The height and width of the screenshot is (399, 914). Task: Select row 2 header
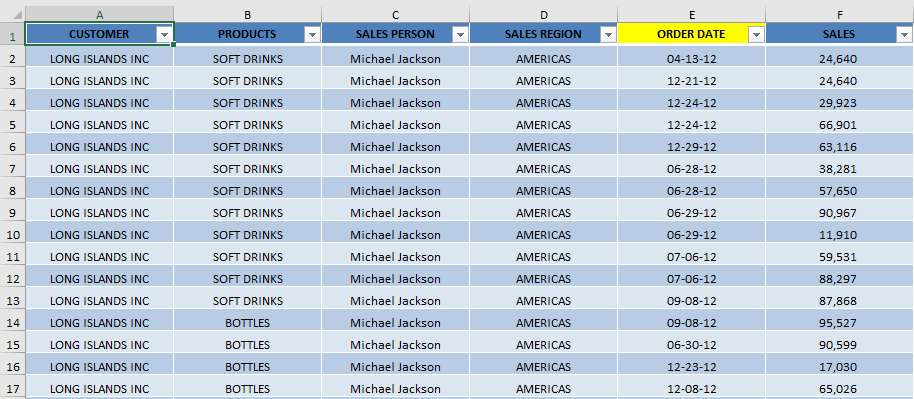point(12,58)
